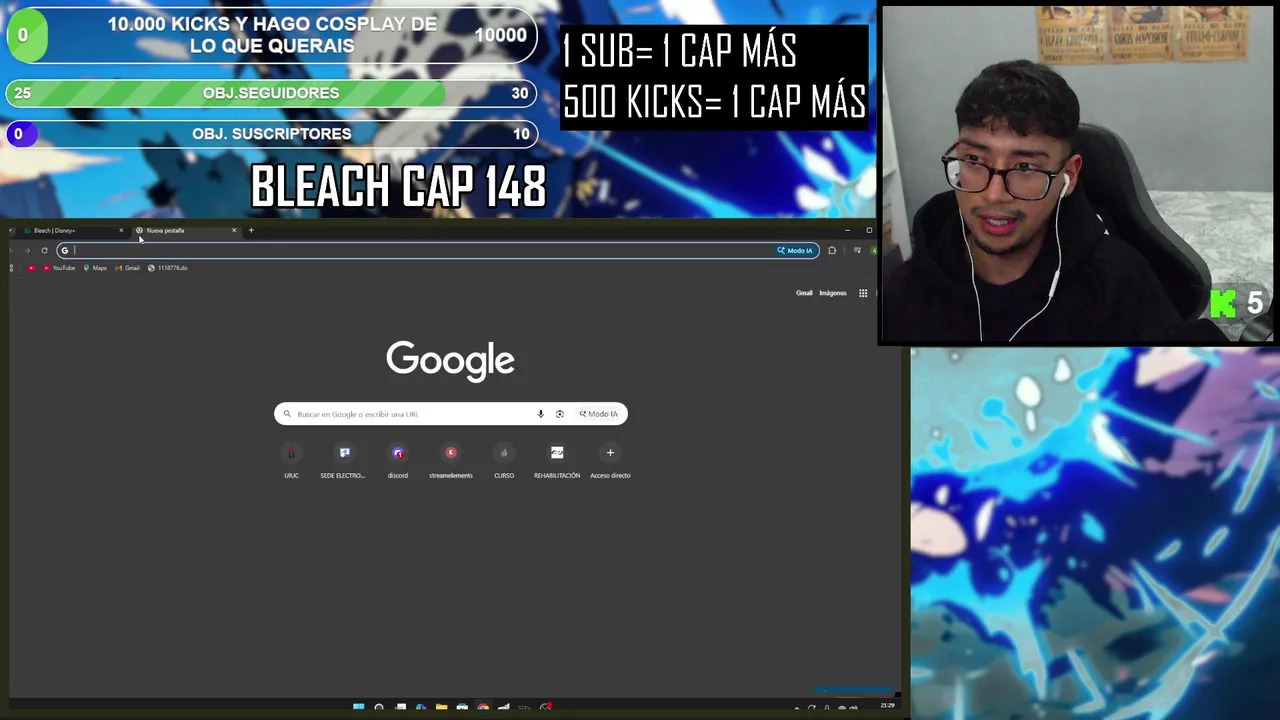Close the Bleach | Disney+ tab
The width and height of the screenshot is (1280, 720).
click(x=121, y=231)
